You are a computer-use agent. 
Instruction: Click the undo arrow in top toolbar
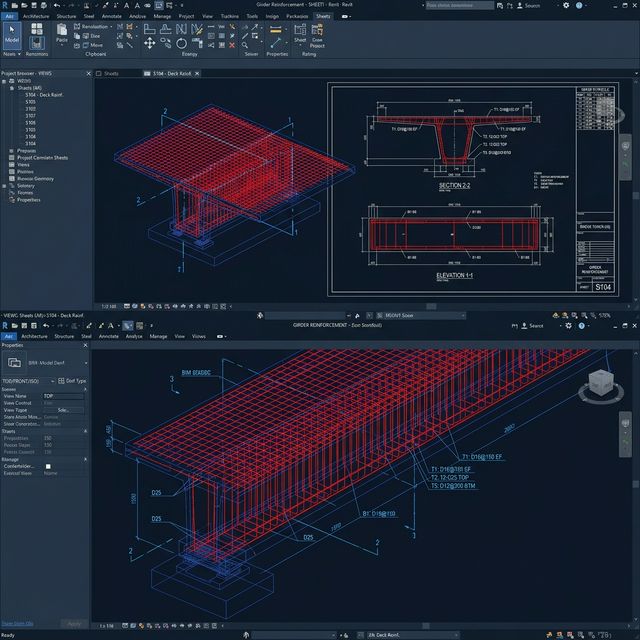point(57,5)
